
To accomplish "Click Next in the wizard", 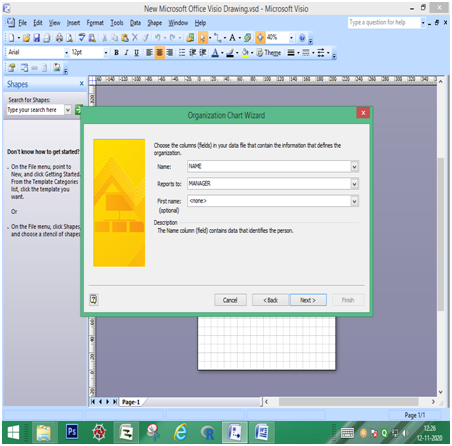I will [308, 300].
